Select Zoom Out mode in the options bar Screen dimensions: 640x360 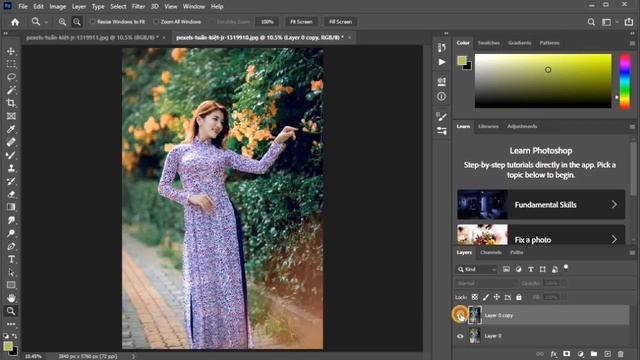pos(77,22)
